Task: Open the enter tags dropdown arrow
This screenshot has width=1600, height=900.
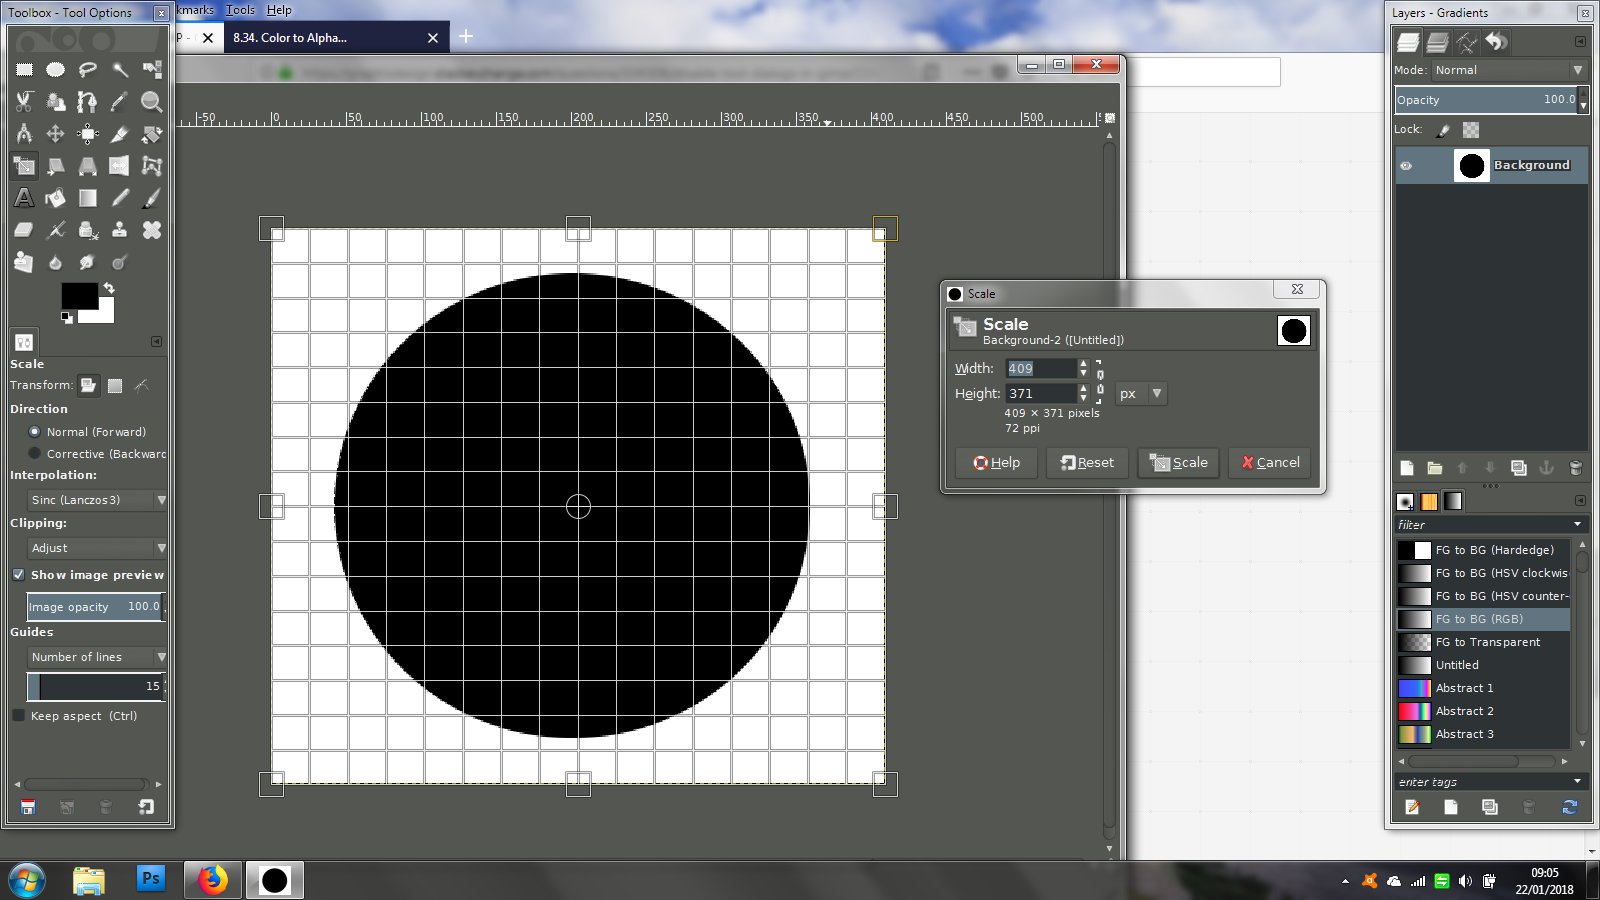Action: pyautogui.click(x=1578, y=782)
